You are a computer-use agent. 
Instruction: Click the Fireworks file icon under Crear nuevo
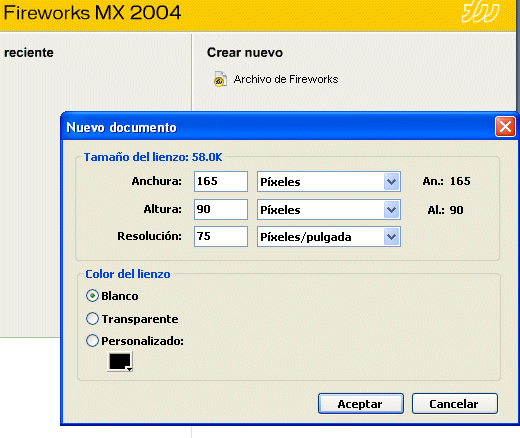coord(220,79)
